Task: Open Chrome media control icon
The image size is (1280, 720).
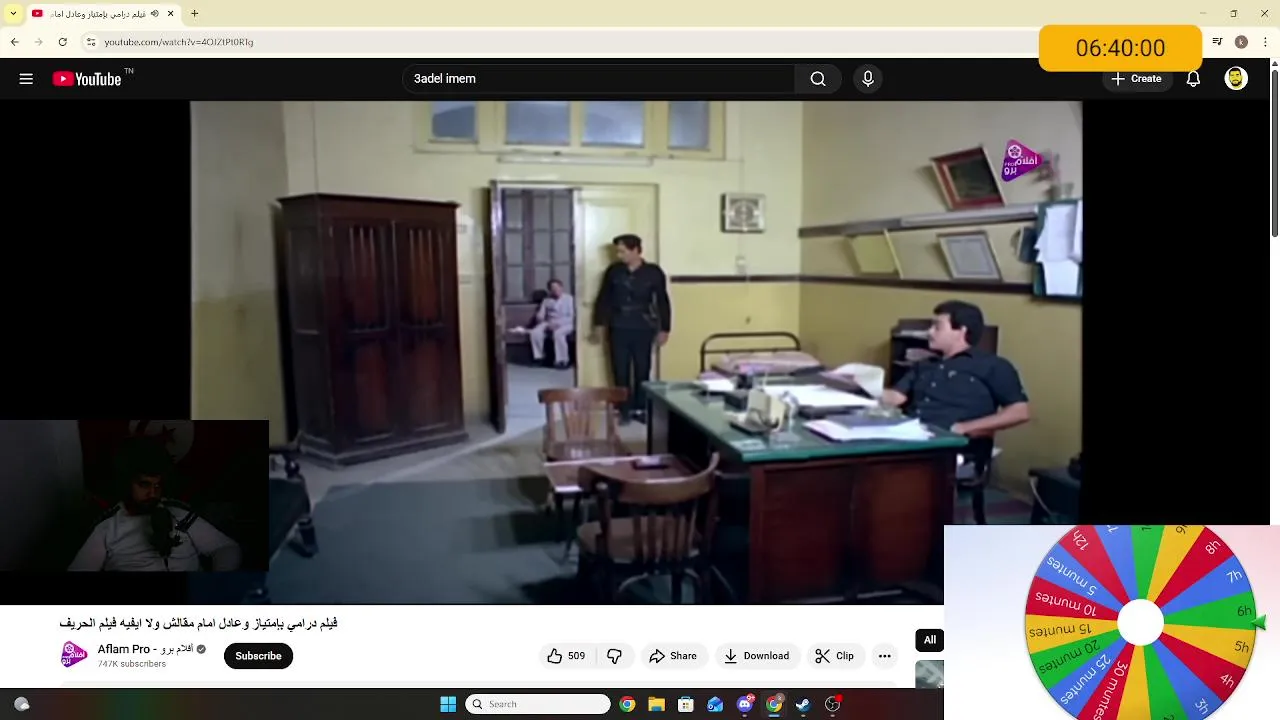Action: coord(1217,42)
